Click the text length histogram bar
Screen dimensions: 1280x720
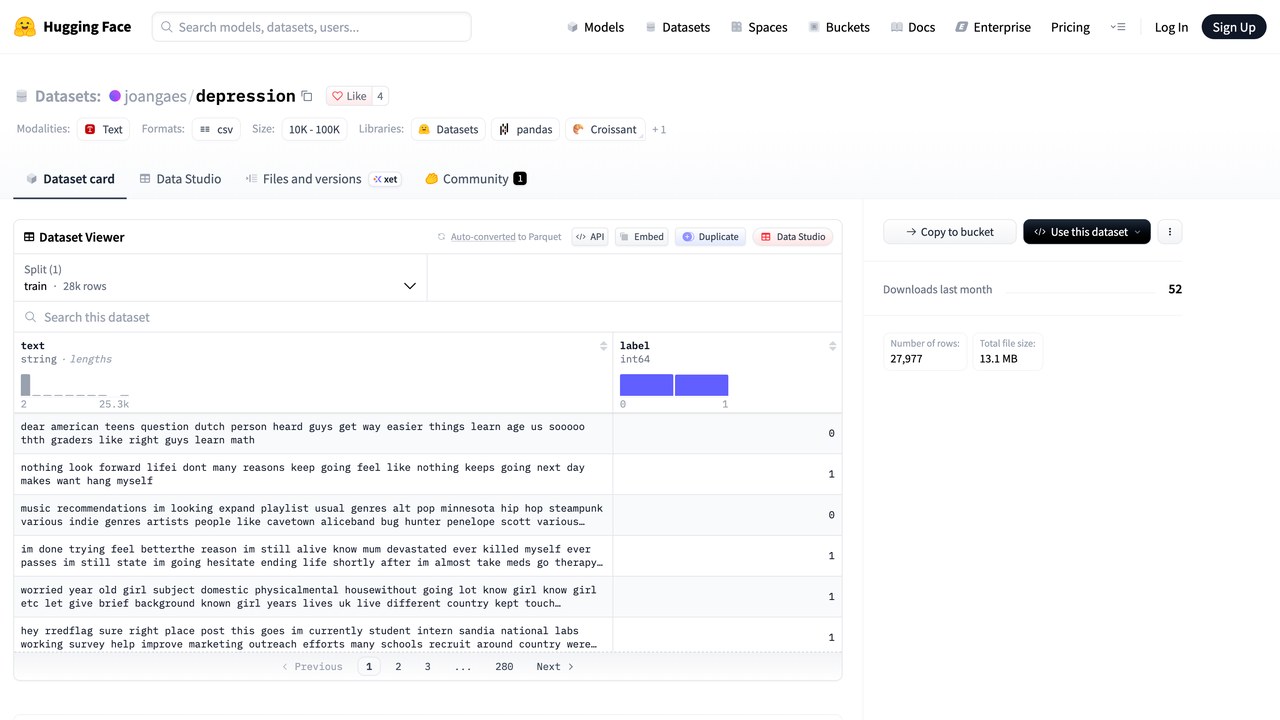(25, 385)
